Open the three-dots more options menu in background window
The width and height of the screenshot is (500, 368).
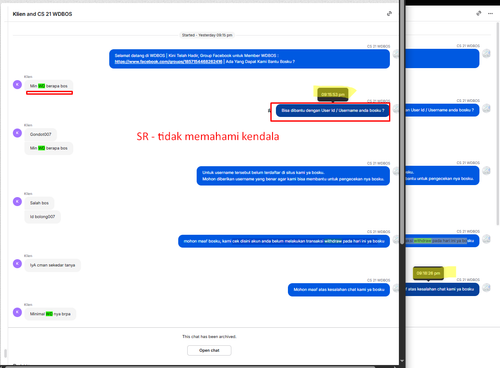pyautogui.click(x=490, y=13)
